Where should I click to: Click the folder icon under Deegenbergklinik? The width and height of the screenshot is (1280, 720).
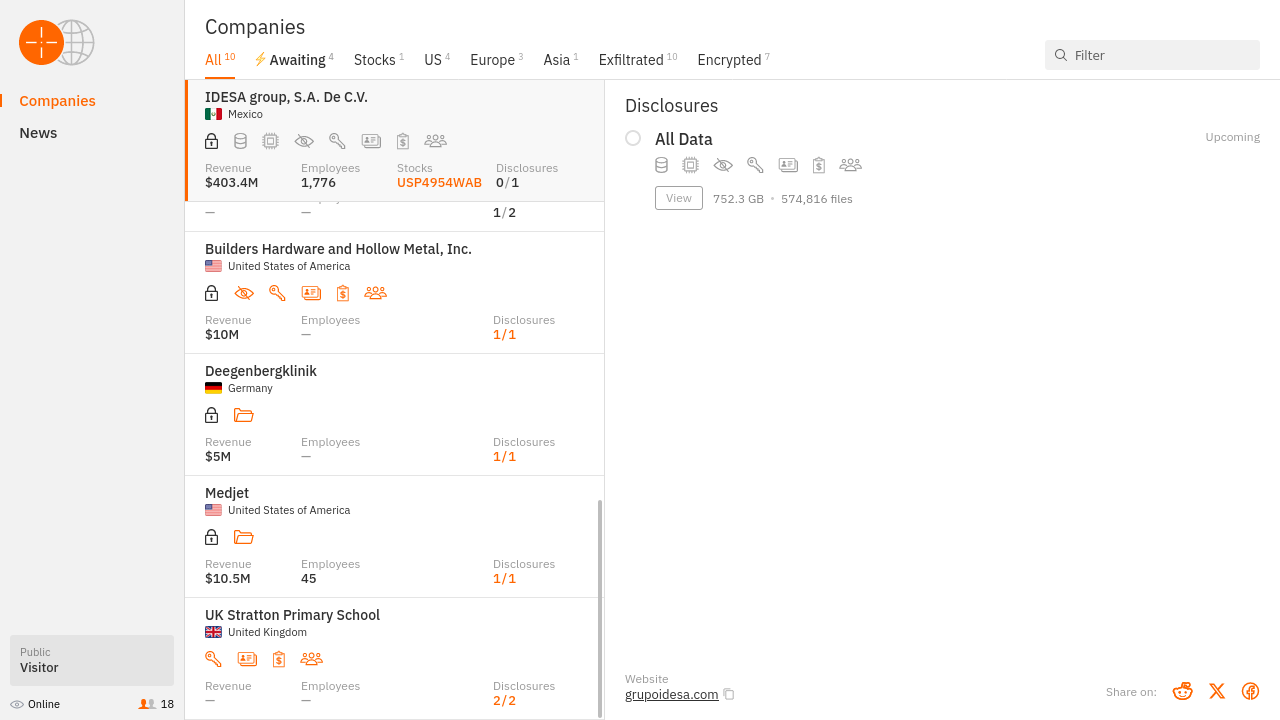[243, 415]
